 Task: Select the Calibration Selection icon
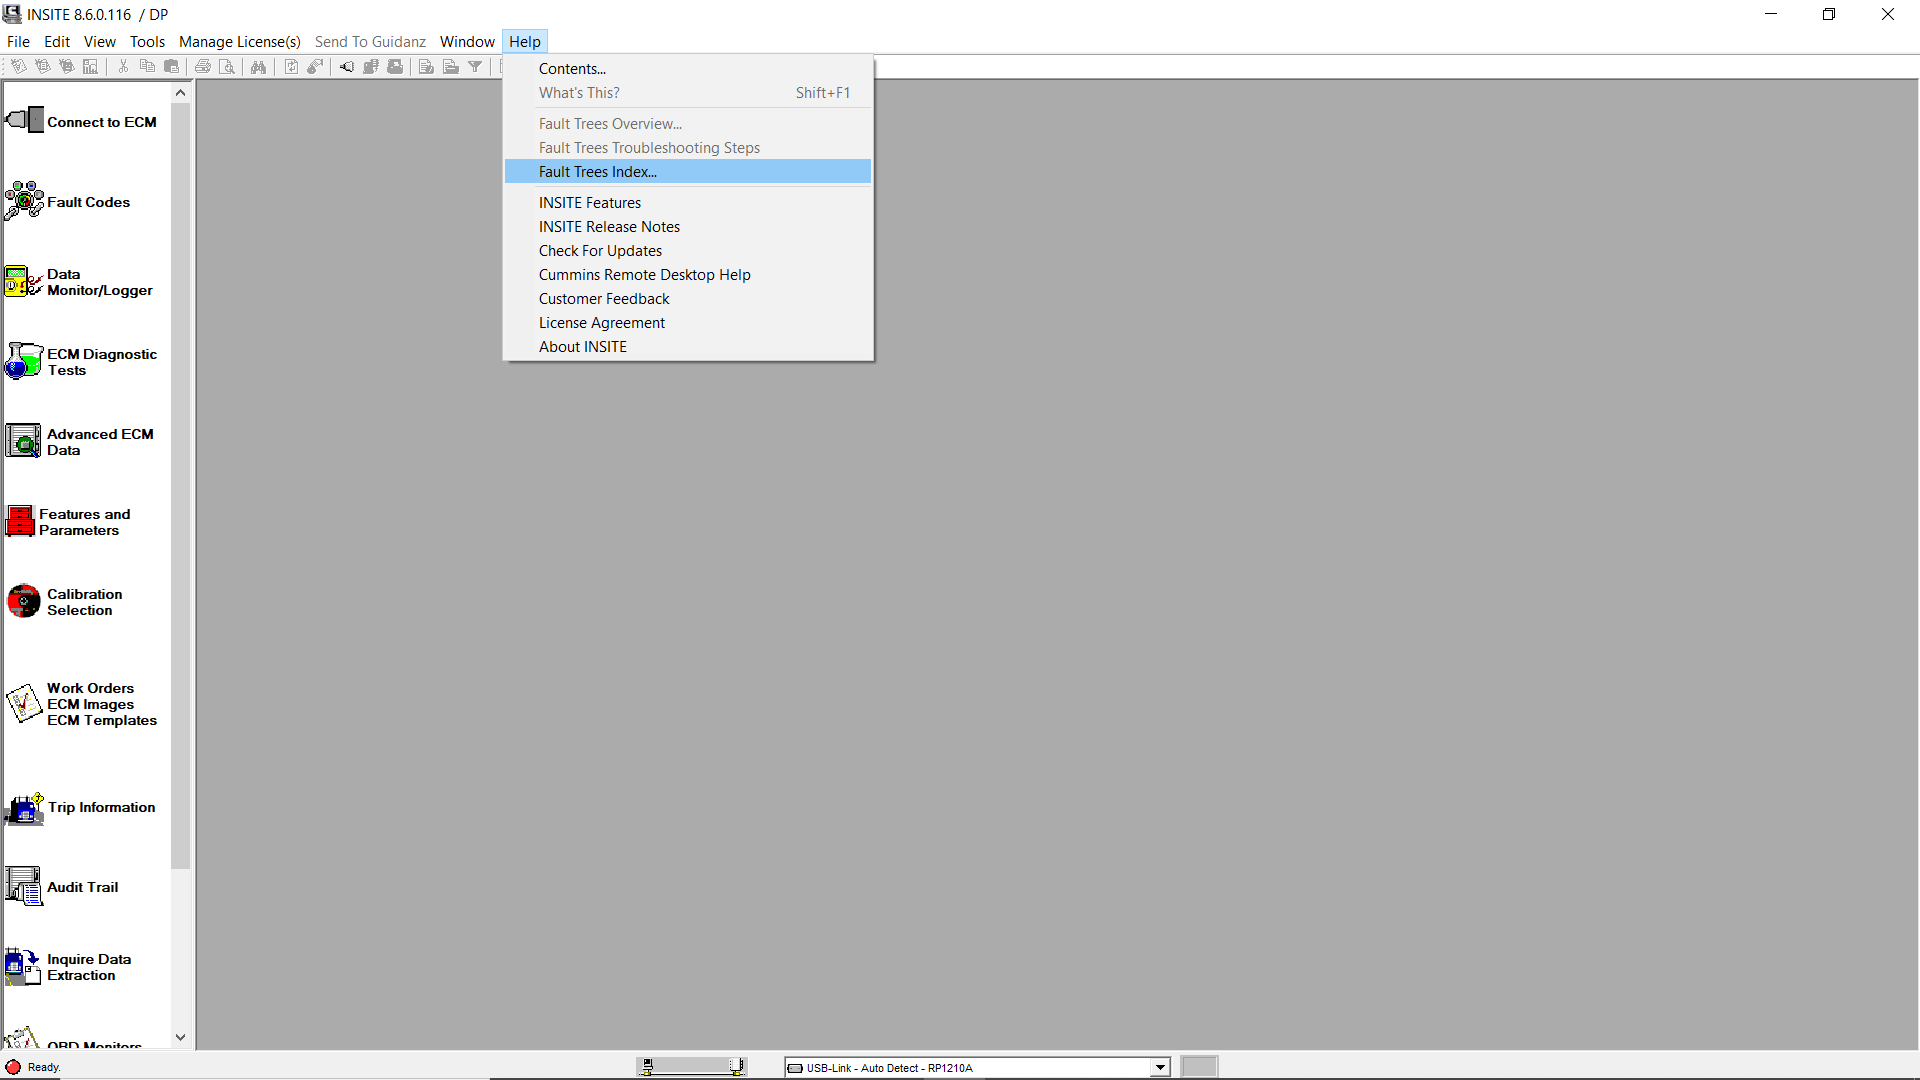[24, 601]
